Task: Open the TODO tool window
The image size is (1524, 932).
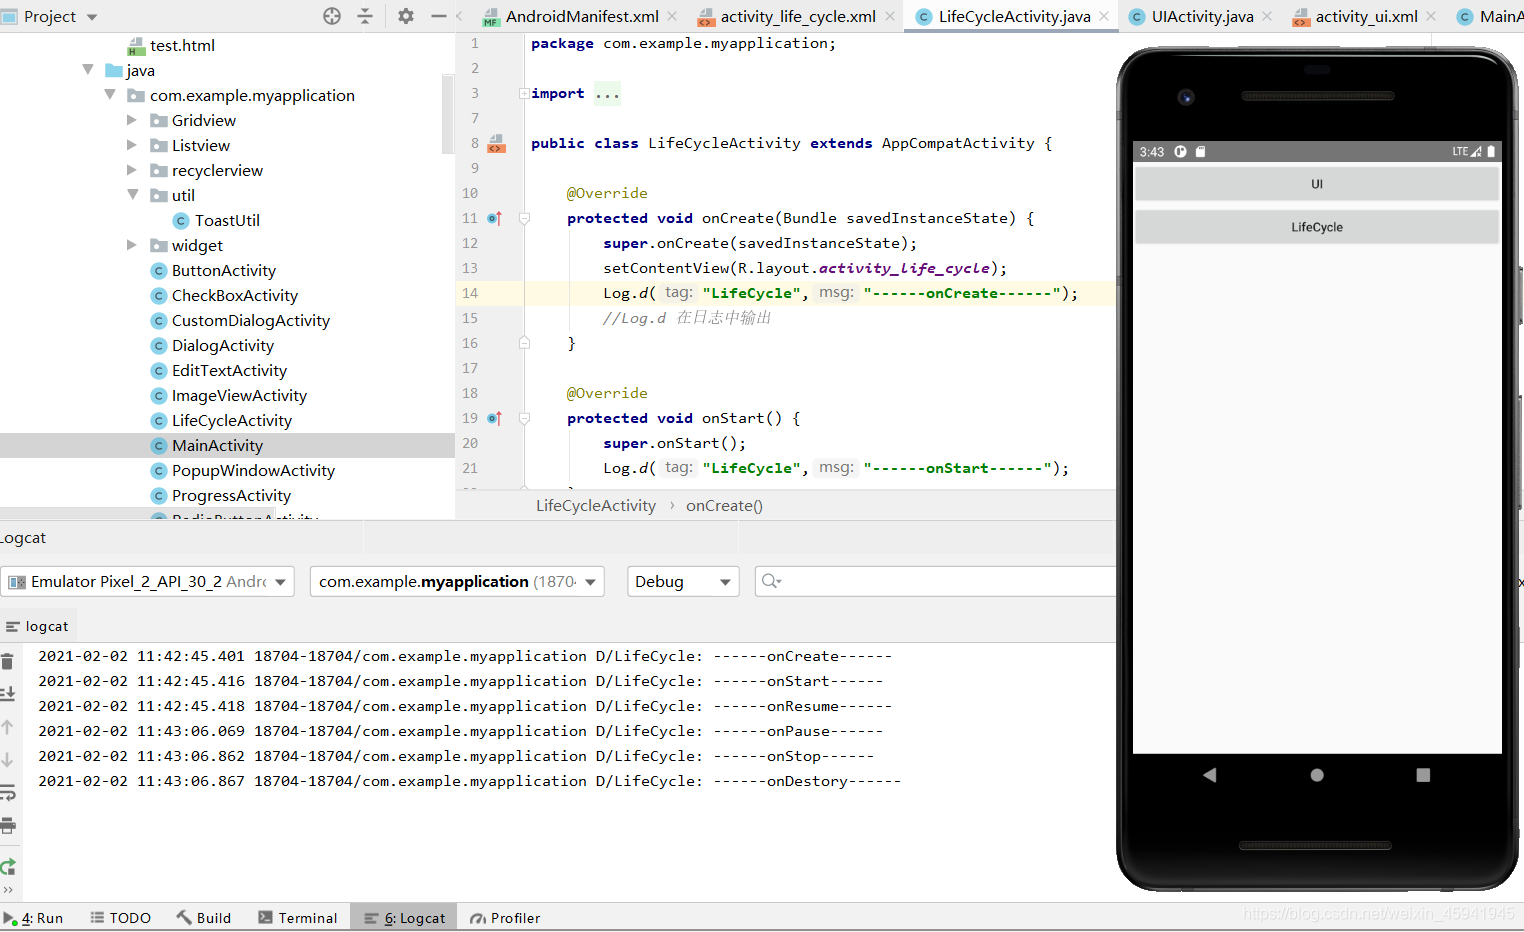Action: (x=120, y=918)
